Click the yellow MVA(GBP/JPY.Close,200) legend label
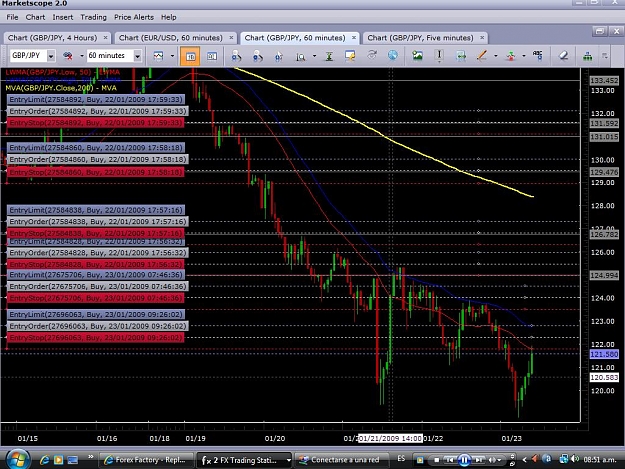625x469 pixels. (x=61, y=88)
